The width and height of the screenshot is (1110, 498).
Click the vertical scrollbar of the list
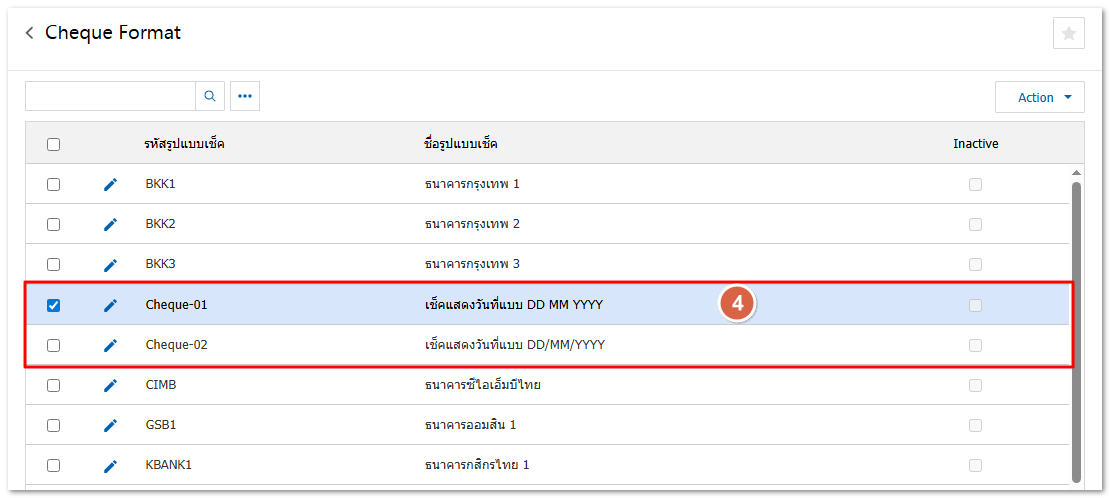pos(1076,330)
